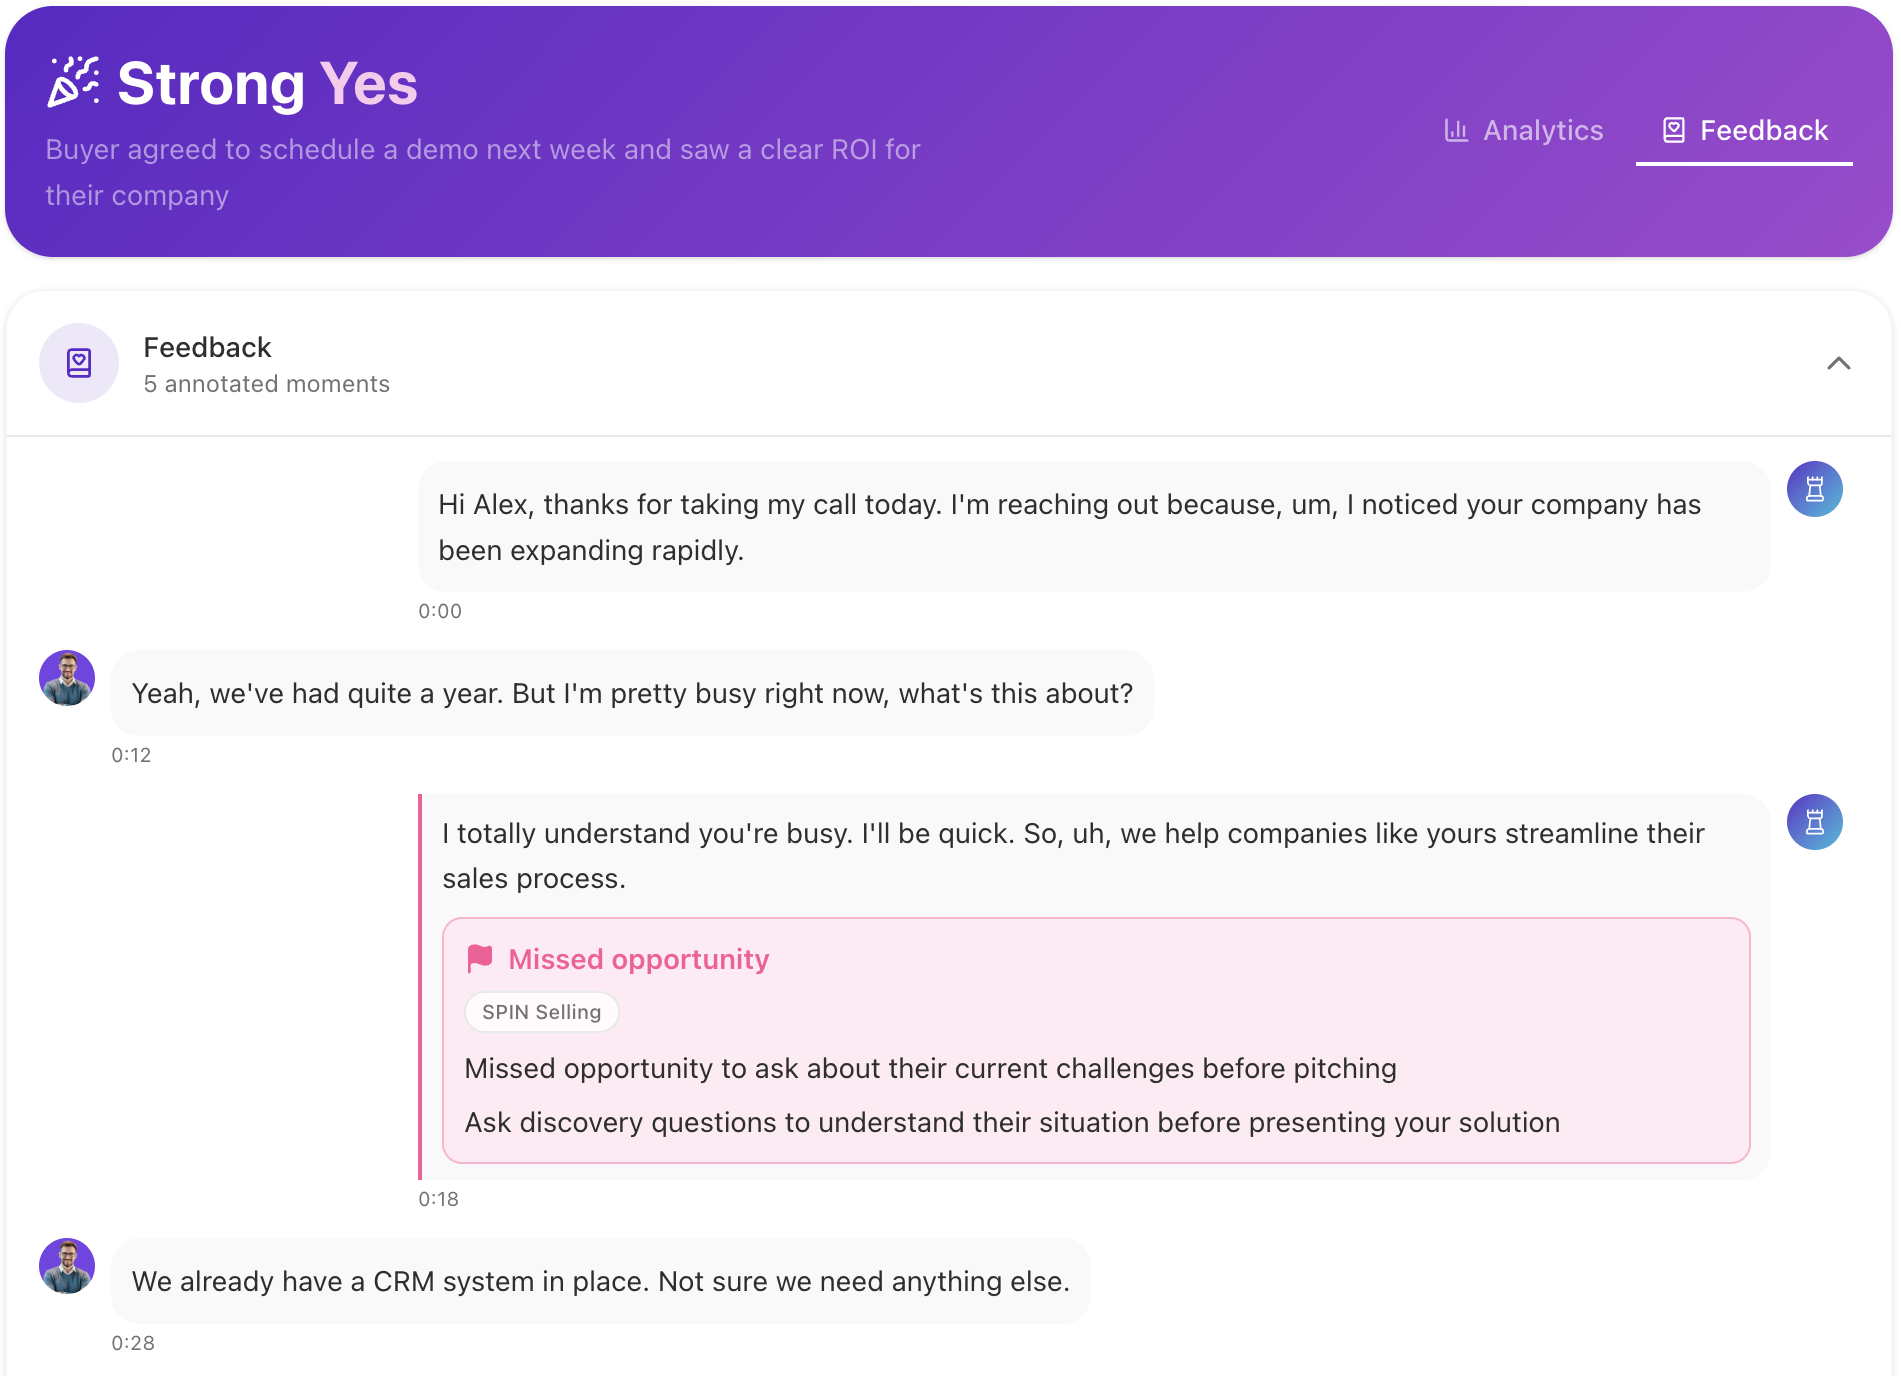Select the buyer's avatar at 0:28

click(66, 1265)
